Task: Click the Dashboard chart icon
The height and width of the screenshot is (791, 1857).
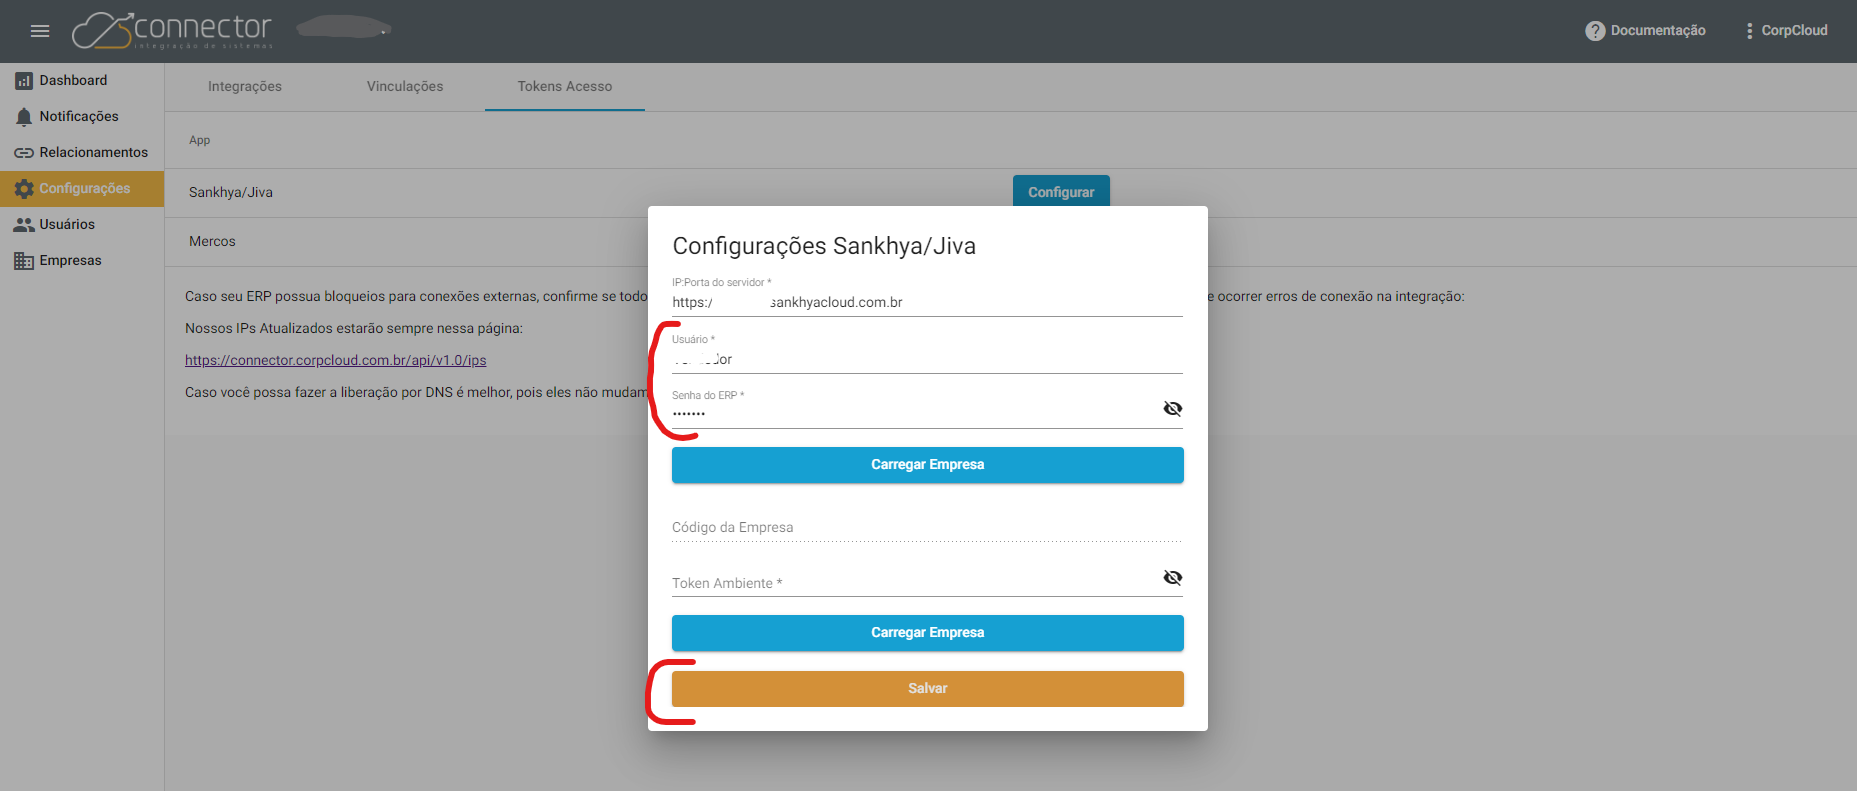Action: click(24, 81)
